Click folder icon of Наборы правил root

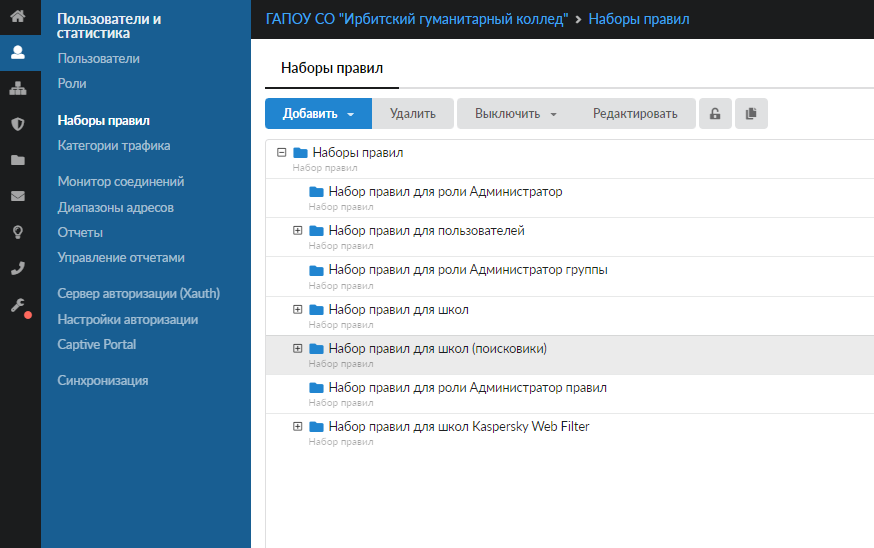point(300,153)
